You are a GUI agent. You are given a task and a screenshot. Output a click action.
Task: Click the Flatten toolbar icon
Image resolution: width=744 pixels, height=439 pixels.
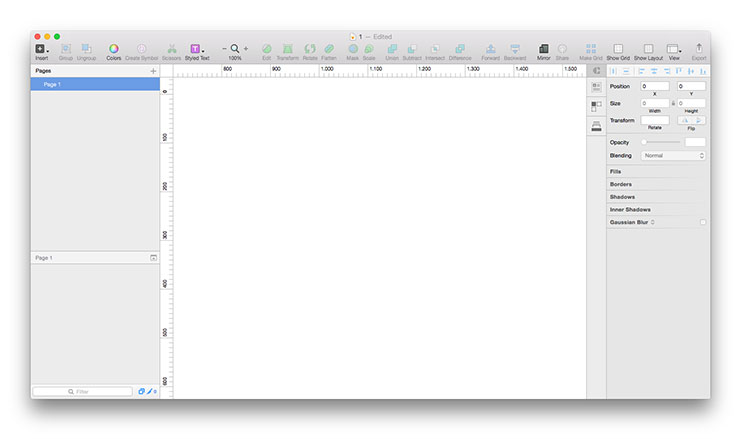point(329,49)
